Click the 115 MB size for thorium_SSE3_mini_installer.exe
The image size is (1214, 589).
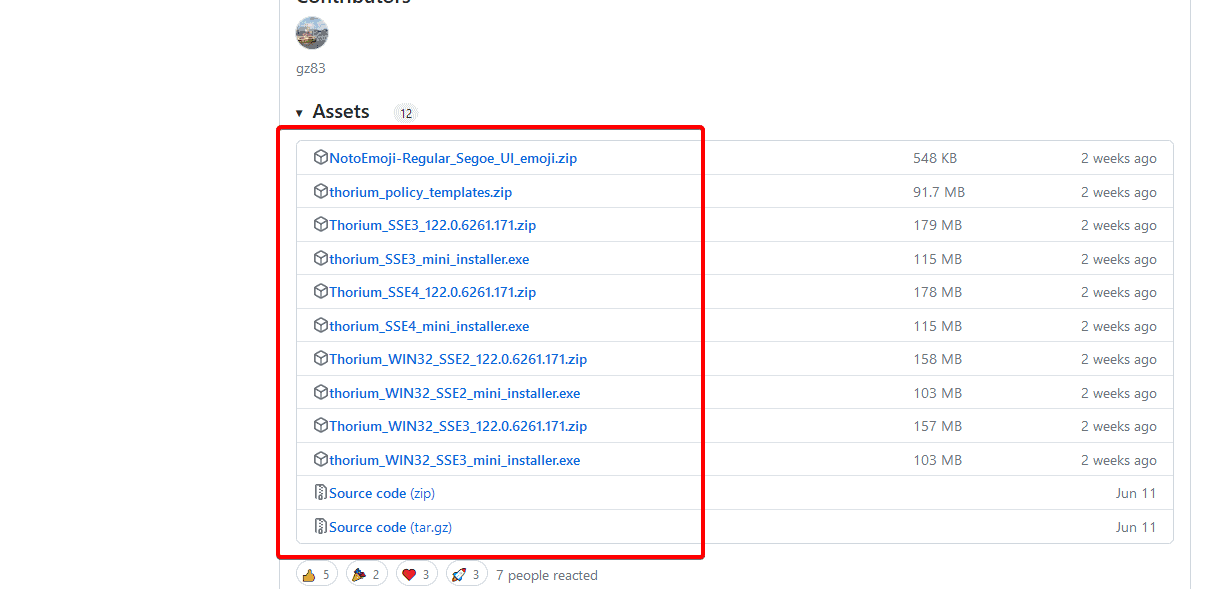coord(937,259)
